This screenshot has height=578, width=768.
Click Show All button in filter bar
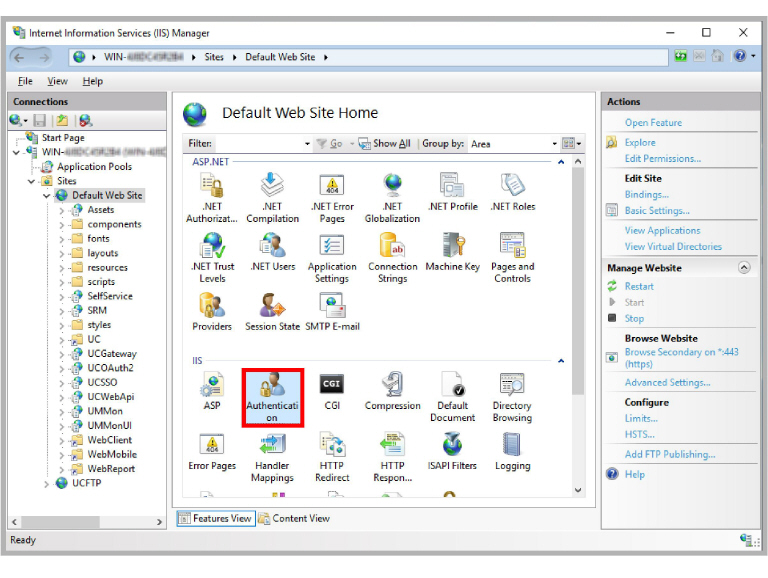tap(385, 144)
